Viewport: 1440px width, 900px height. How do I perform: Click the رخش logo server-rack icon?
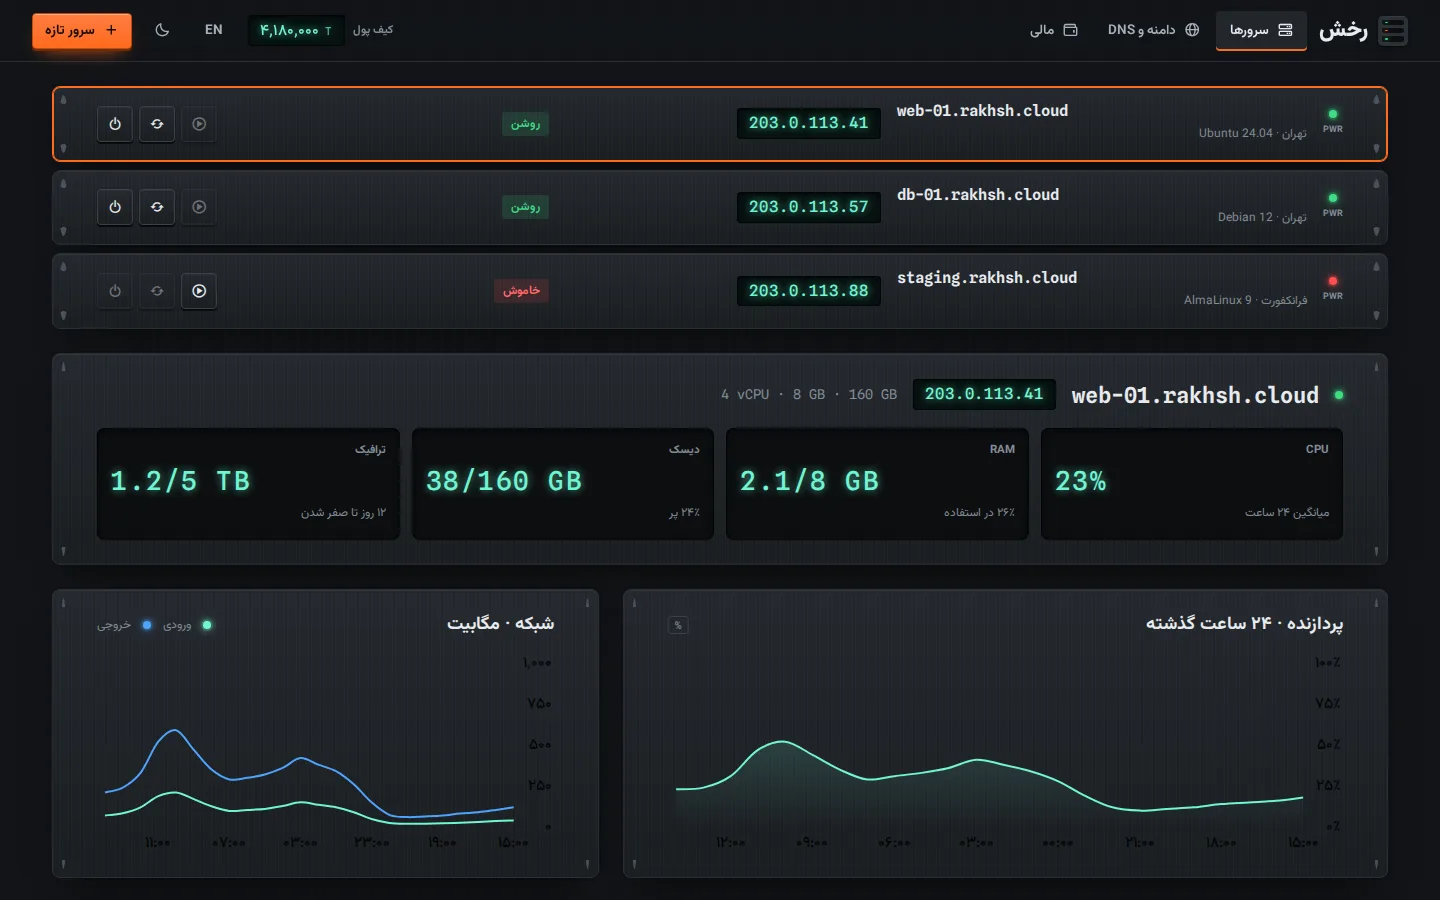click(x=1393, y=31)
